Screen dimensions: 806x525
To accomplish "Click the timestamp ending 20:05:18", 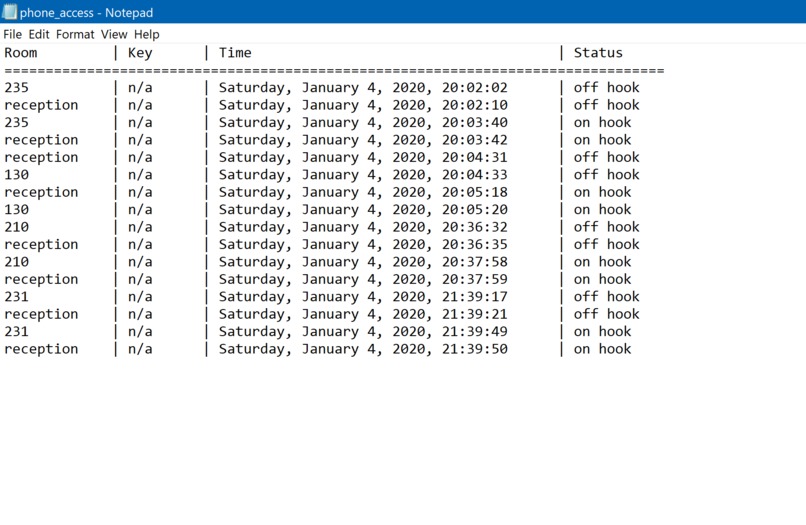I will coord(363,193).
